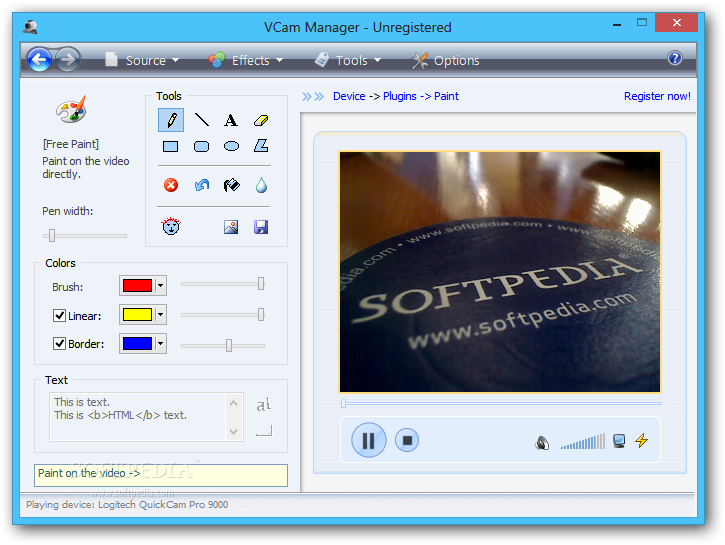The image size is (725, 545).
Task: Click the text font 'a' icon
Action: coord(264,405)
